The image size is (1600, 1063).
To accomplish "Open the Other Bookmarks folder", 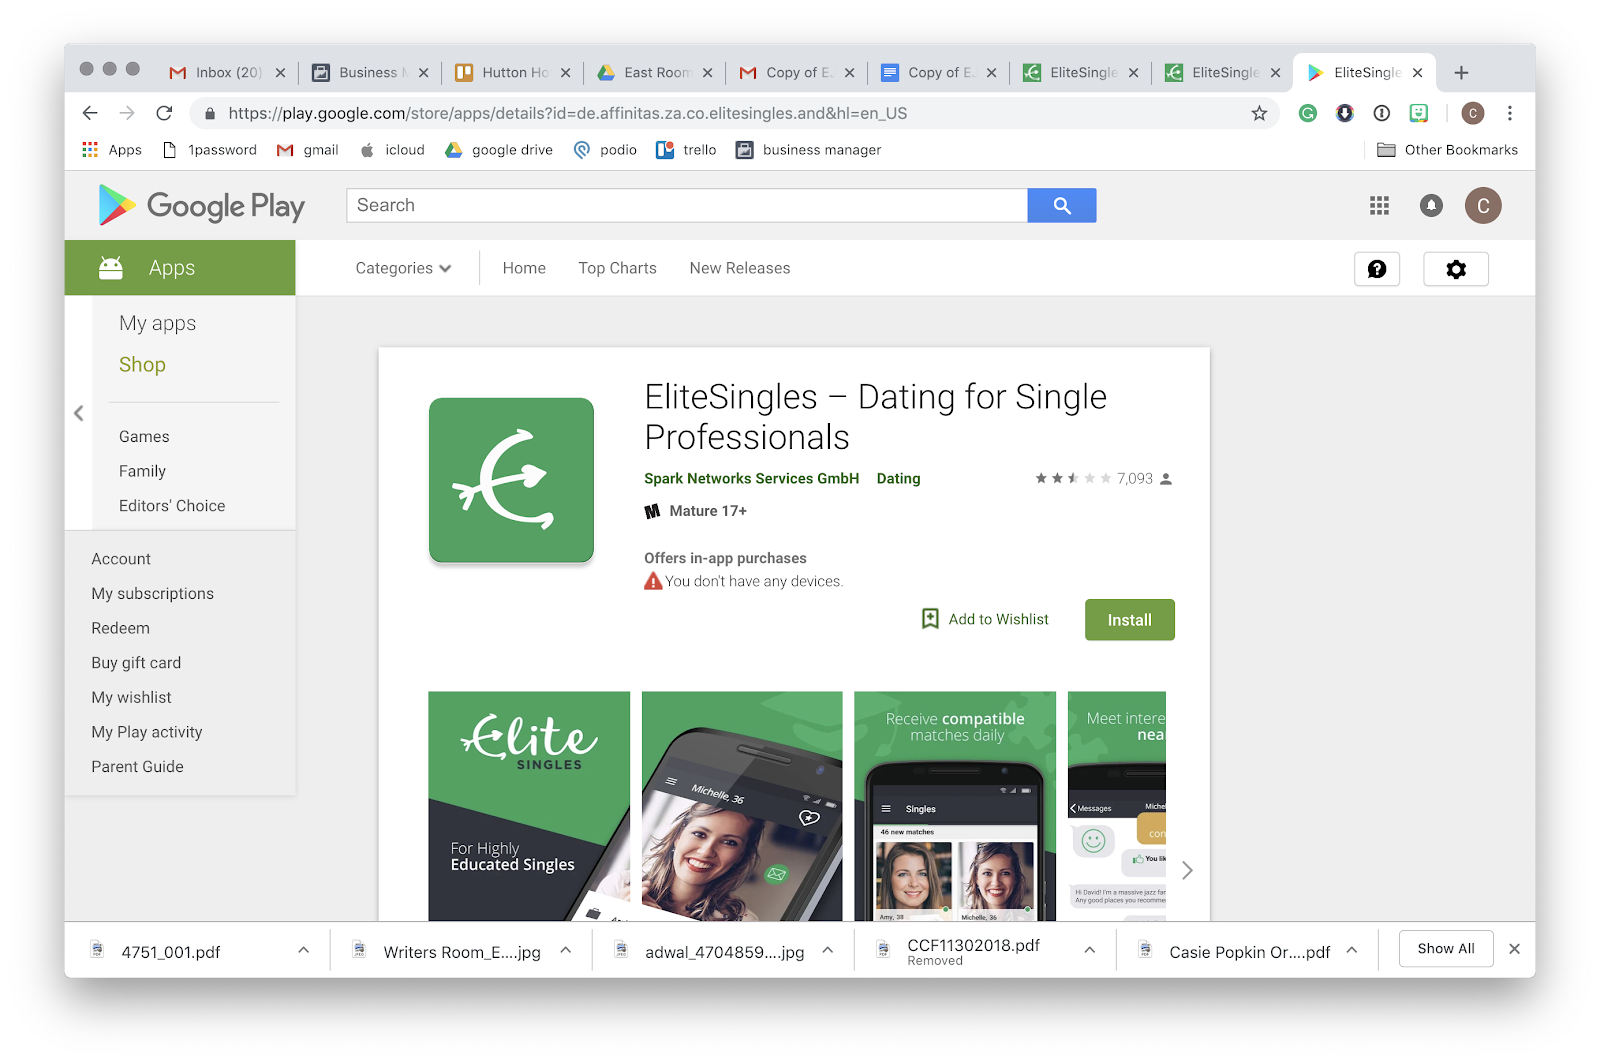I will [x=1447, y=150].
